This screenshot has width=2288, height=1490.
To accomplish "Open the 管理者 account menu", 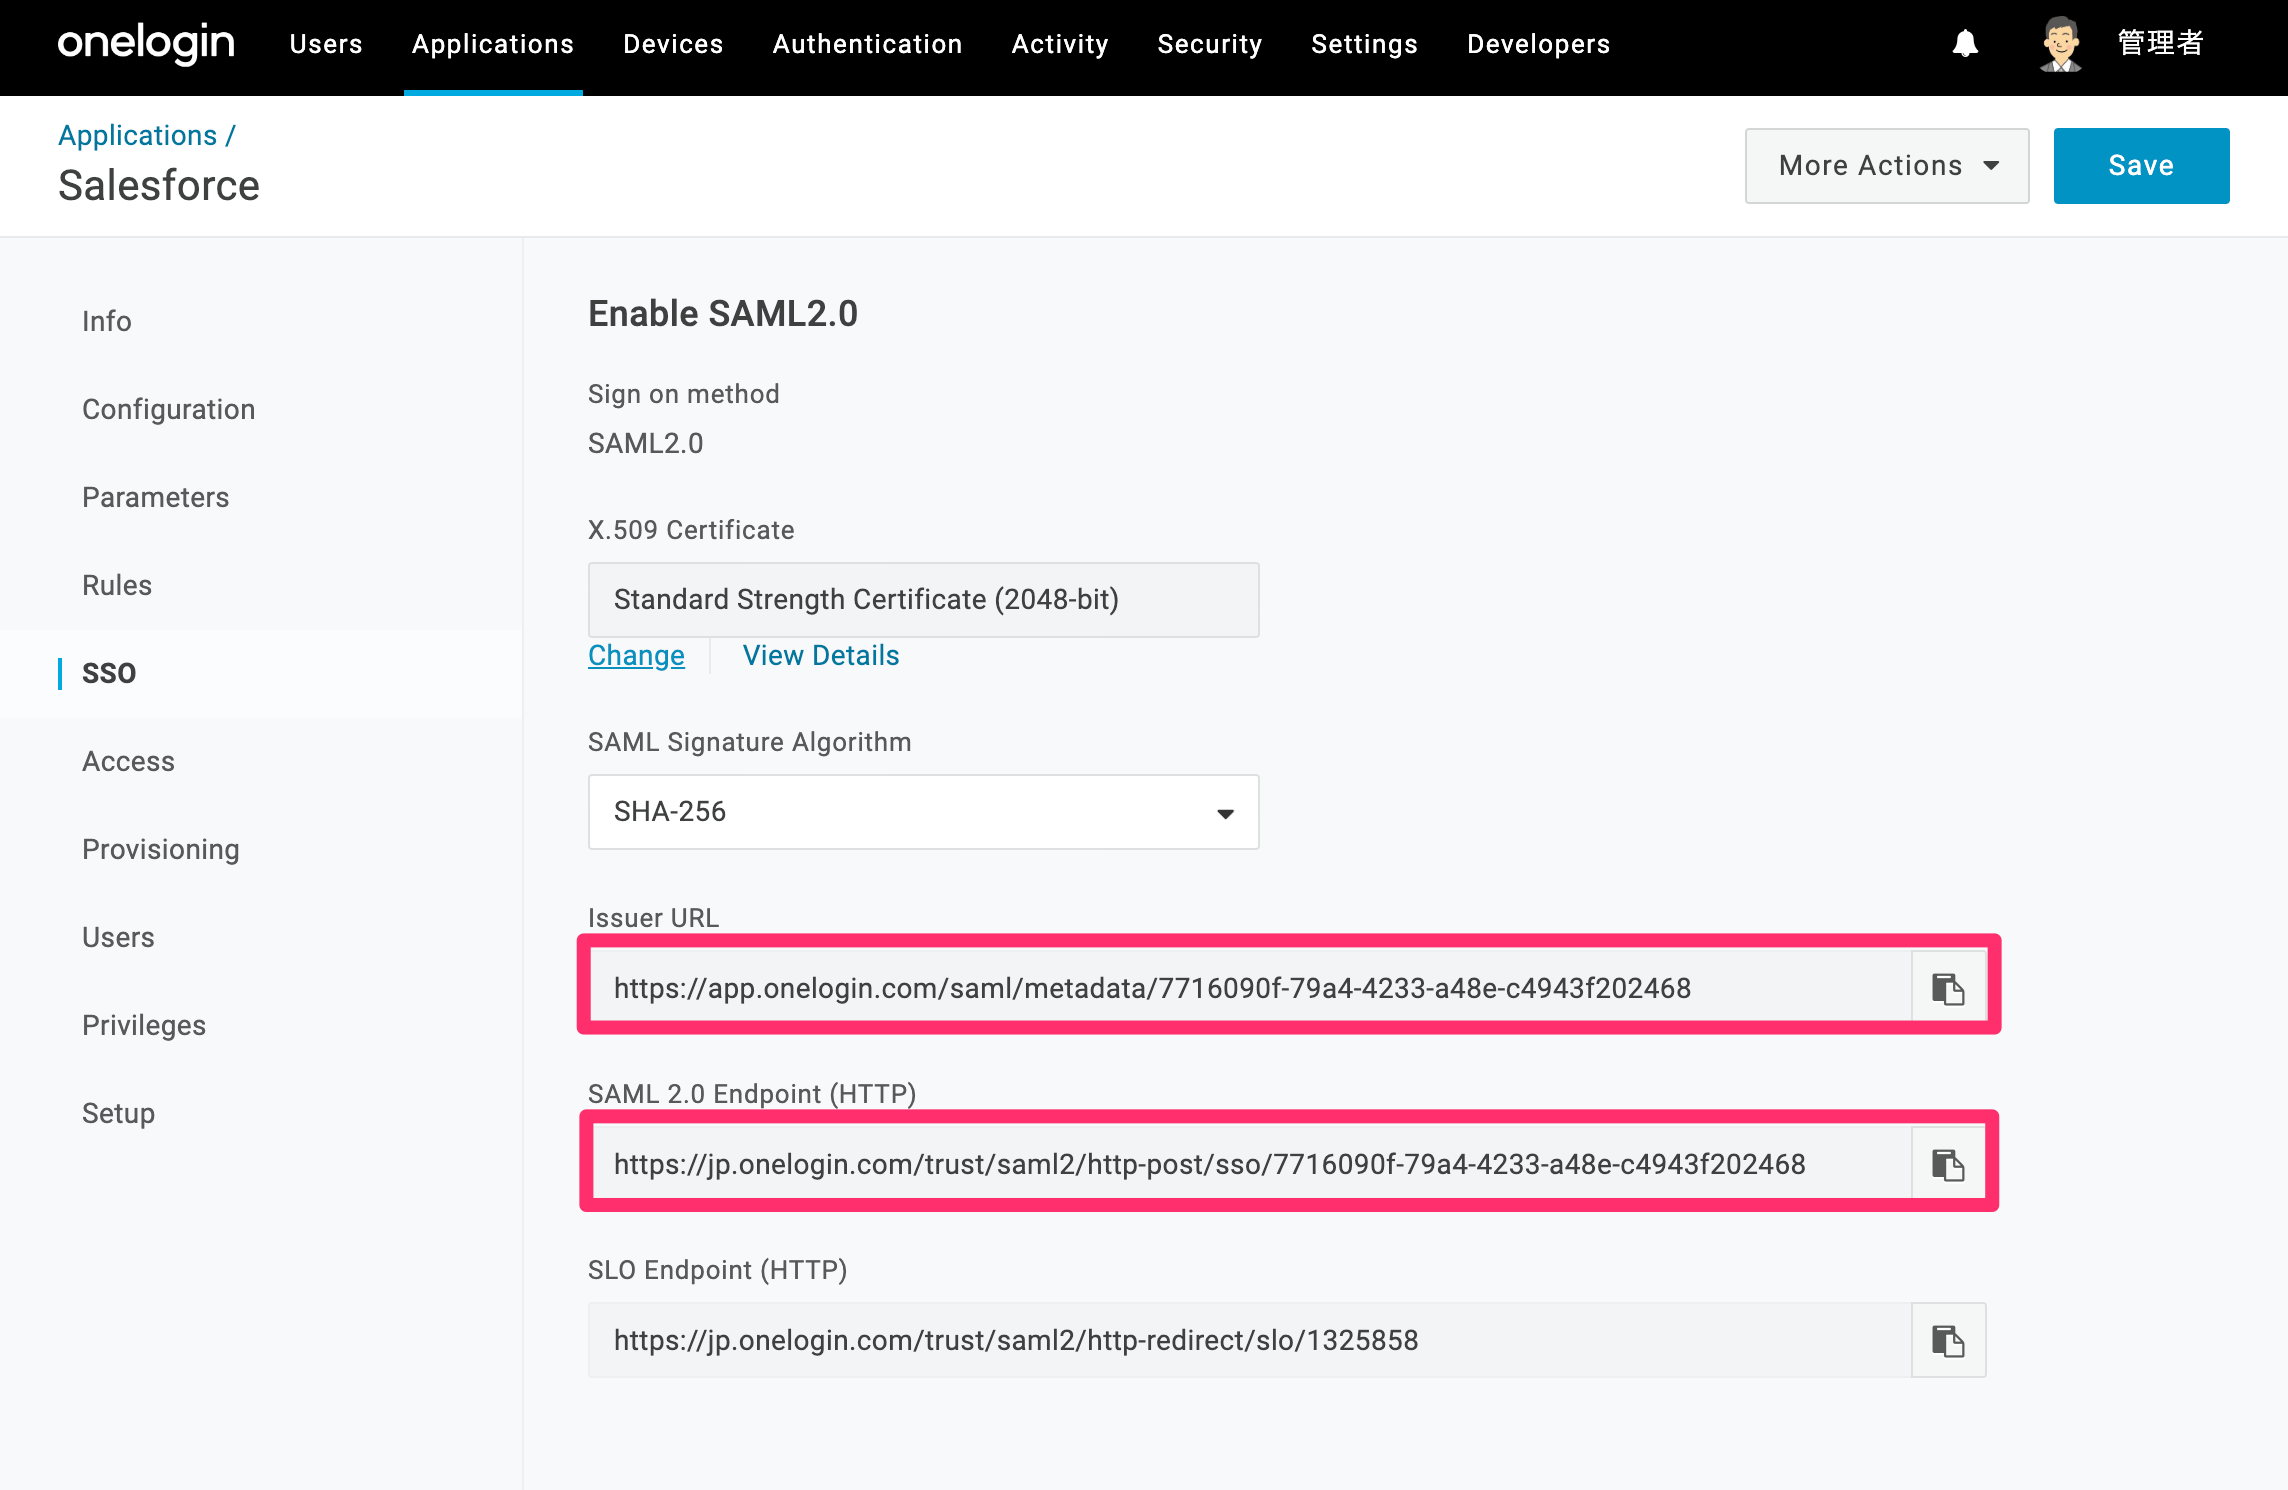I will click(x=2160, y=44).
